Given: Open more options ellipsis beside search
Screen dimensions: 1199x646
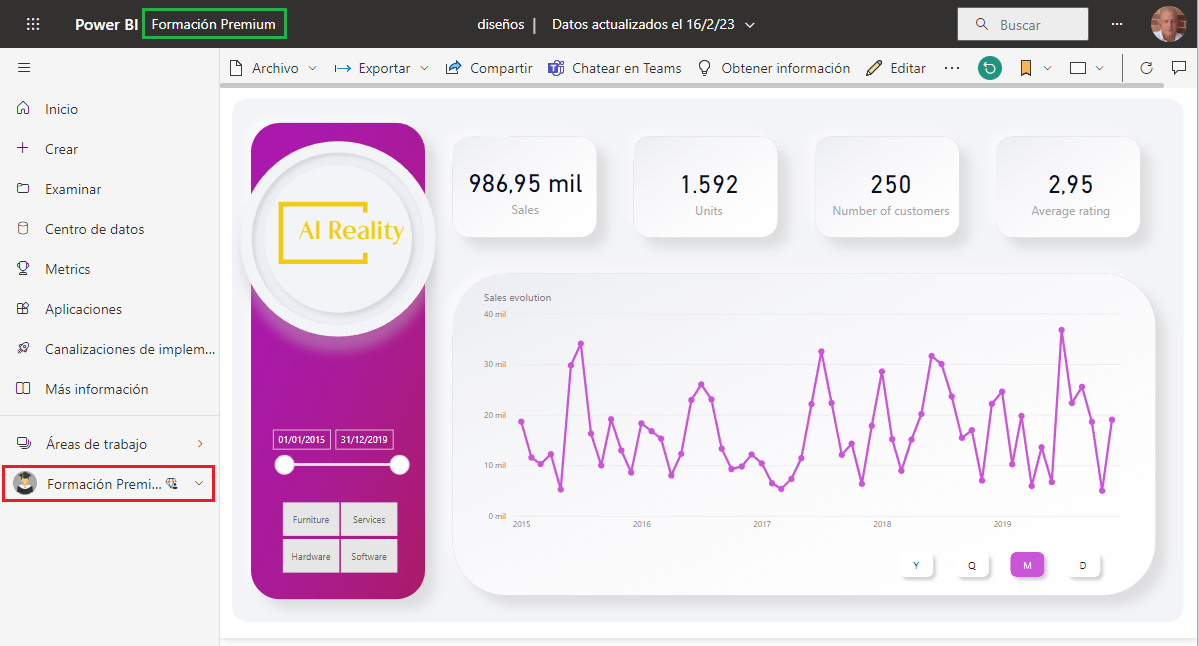Looking at the screenshot, I should [x=1117, y=24].
